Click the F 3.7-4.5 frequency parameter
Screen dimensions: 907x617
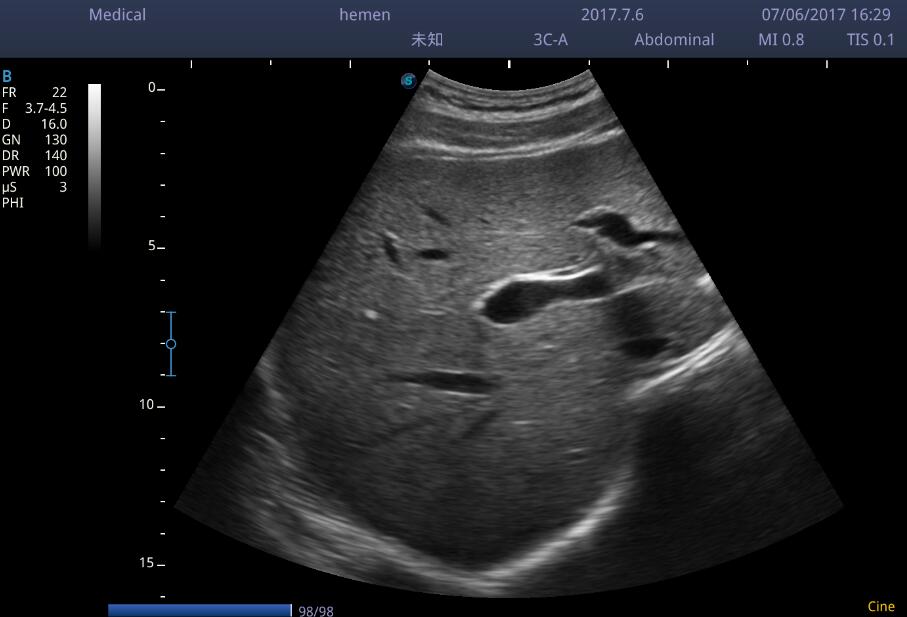34,108
